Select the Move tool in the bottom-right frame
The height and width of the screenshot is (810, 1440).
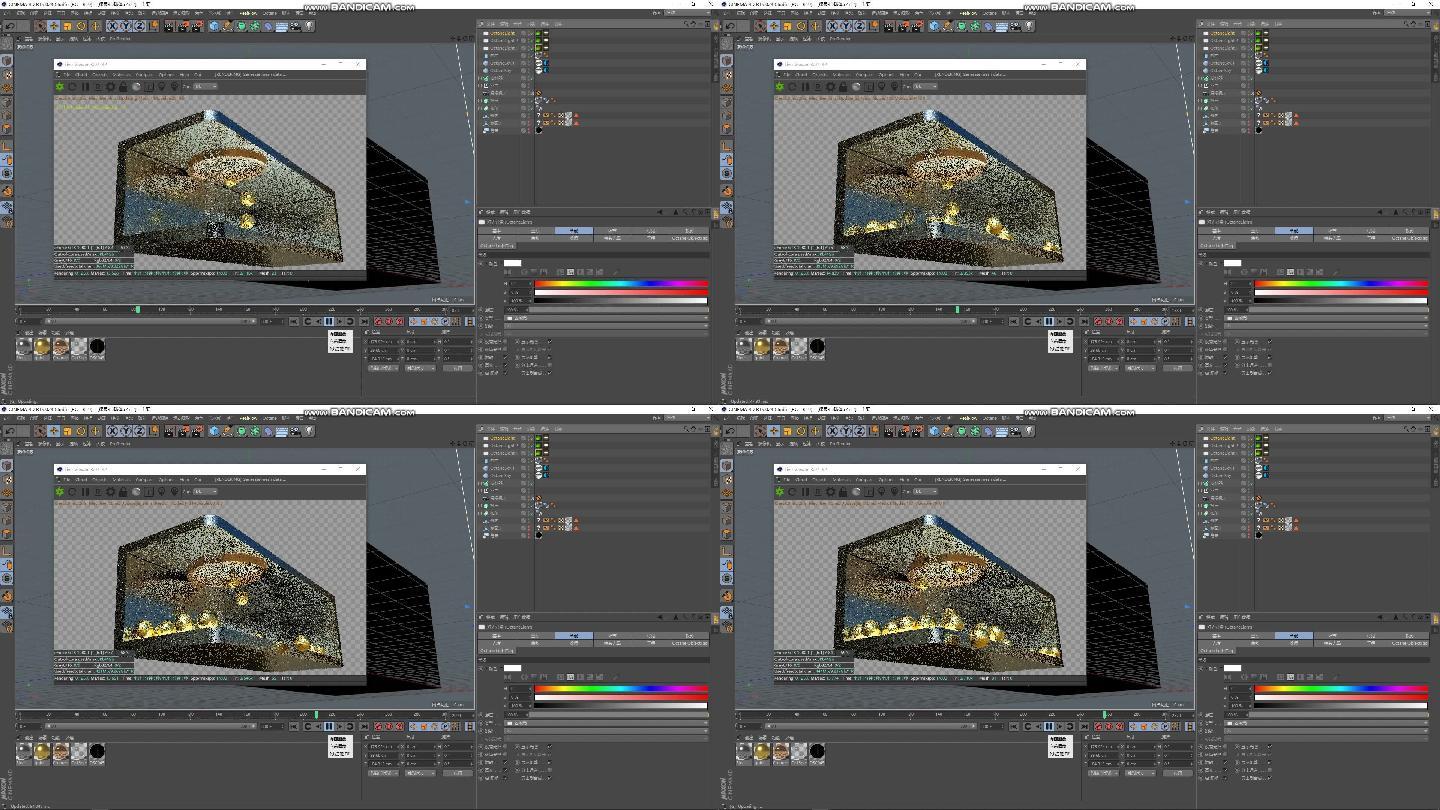click(773, 431)
